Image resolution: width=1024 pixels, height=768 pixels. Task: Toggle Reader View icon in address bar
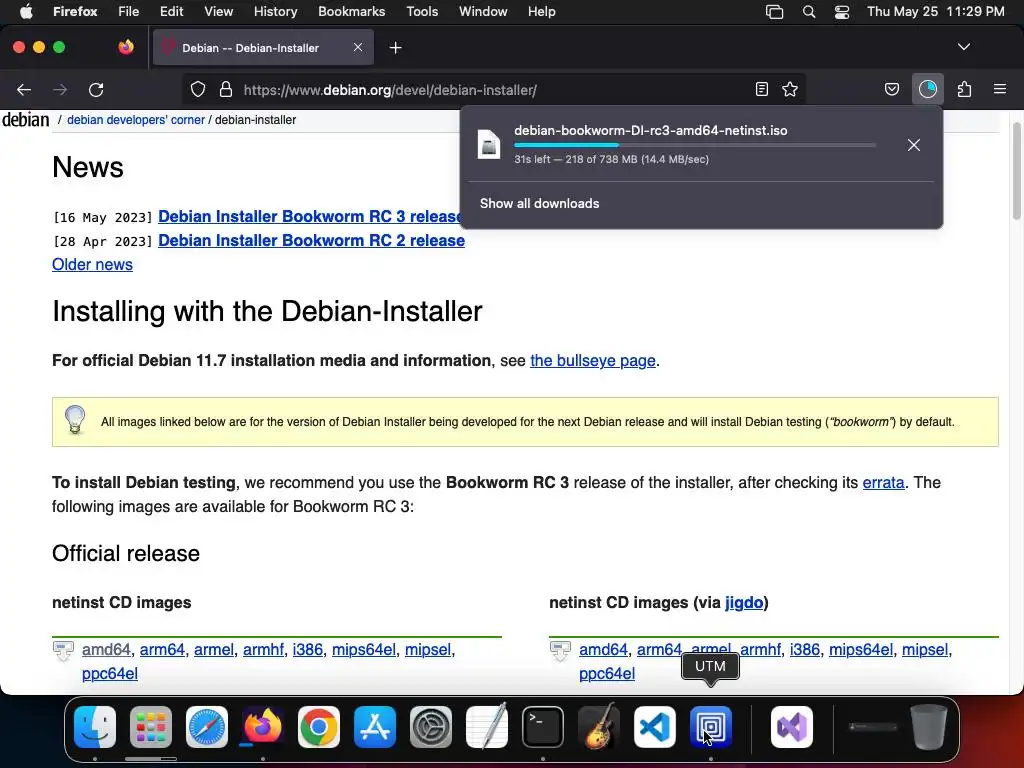(x=761, y=89)
